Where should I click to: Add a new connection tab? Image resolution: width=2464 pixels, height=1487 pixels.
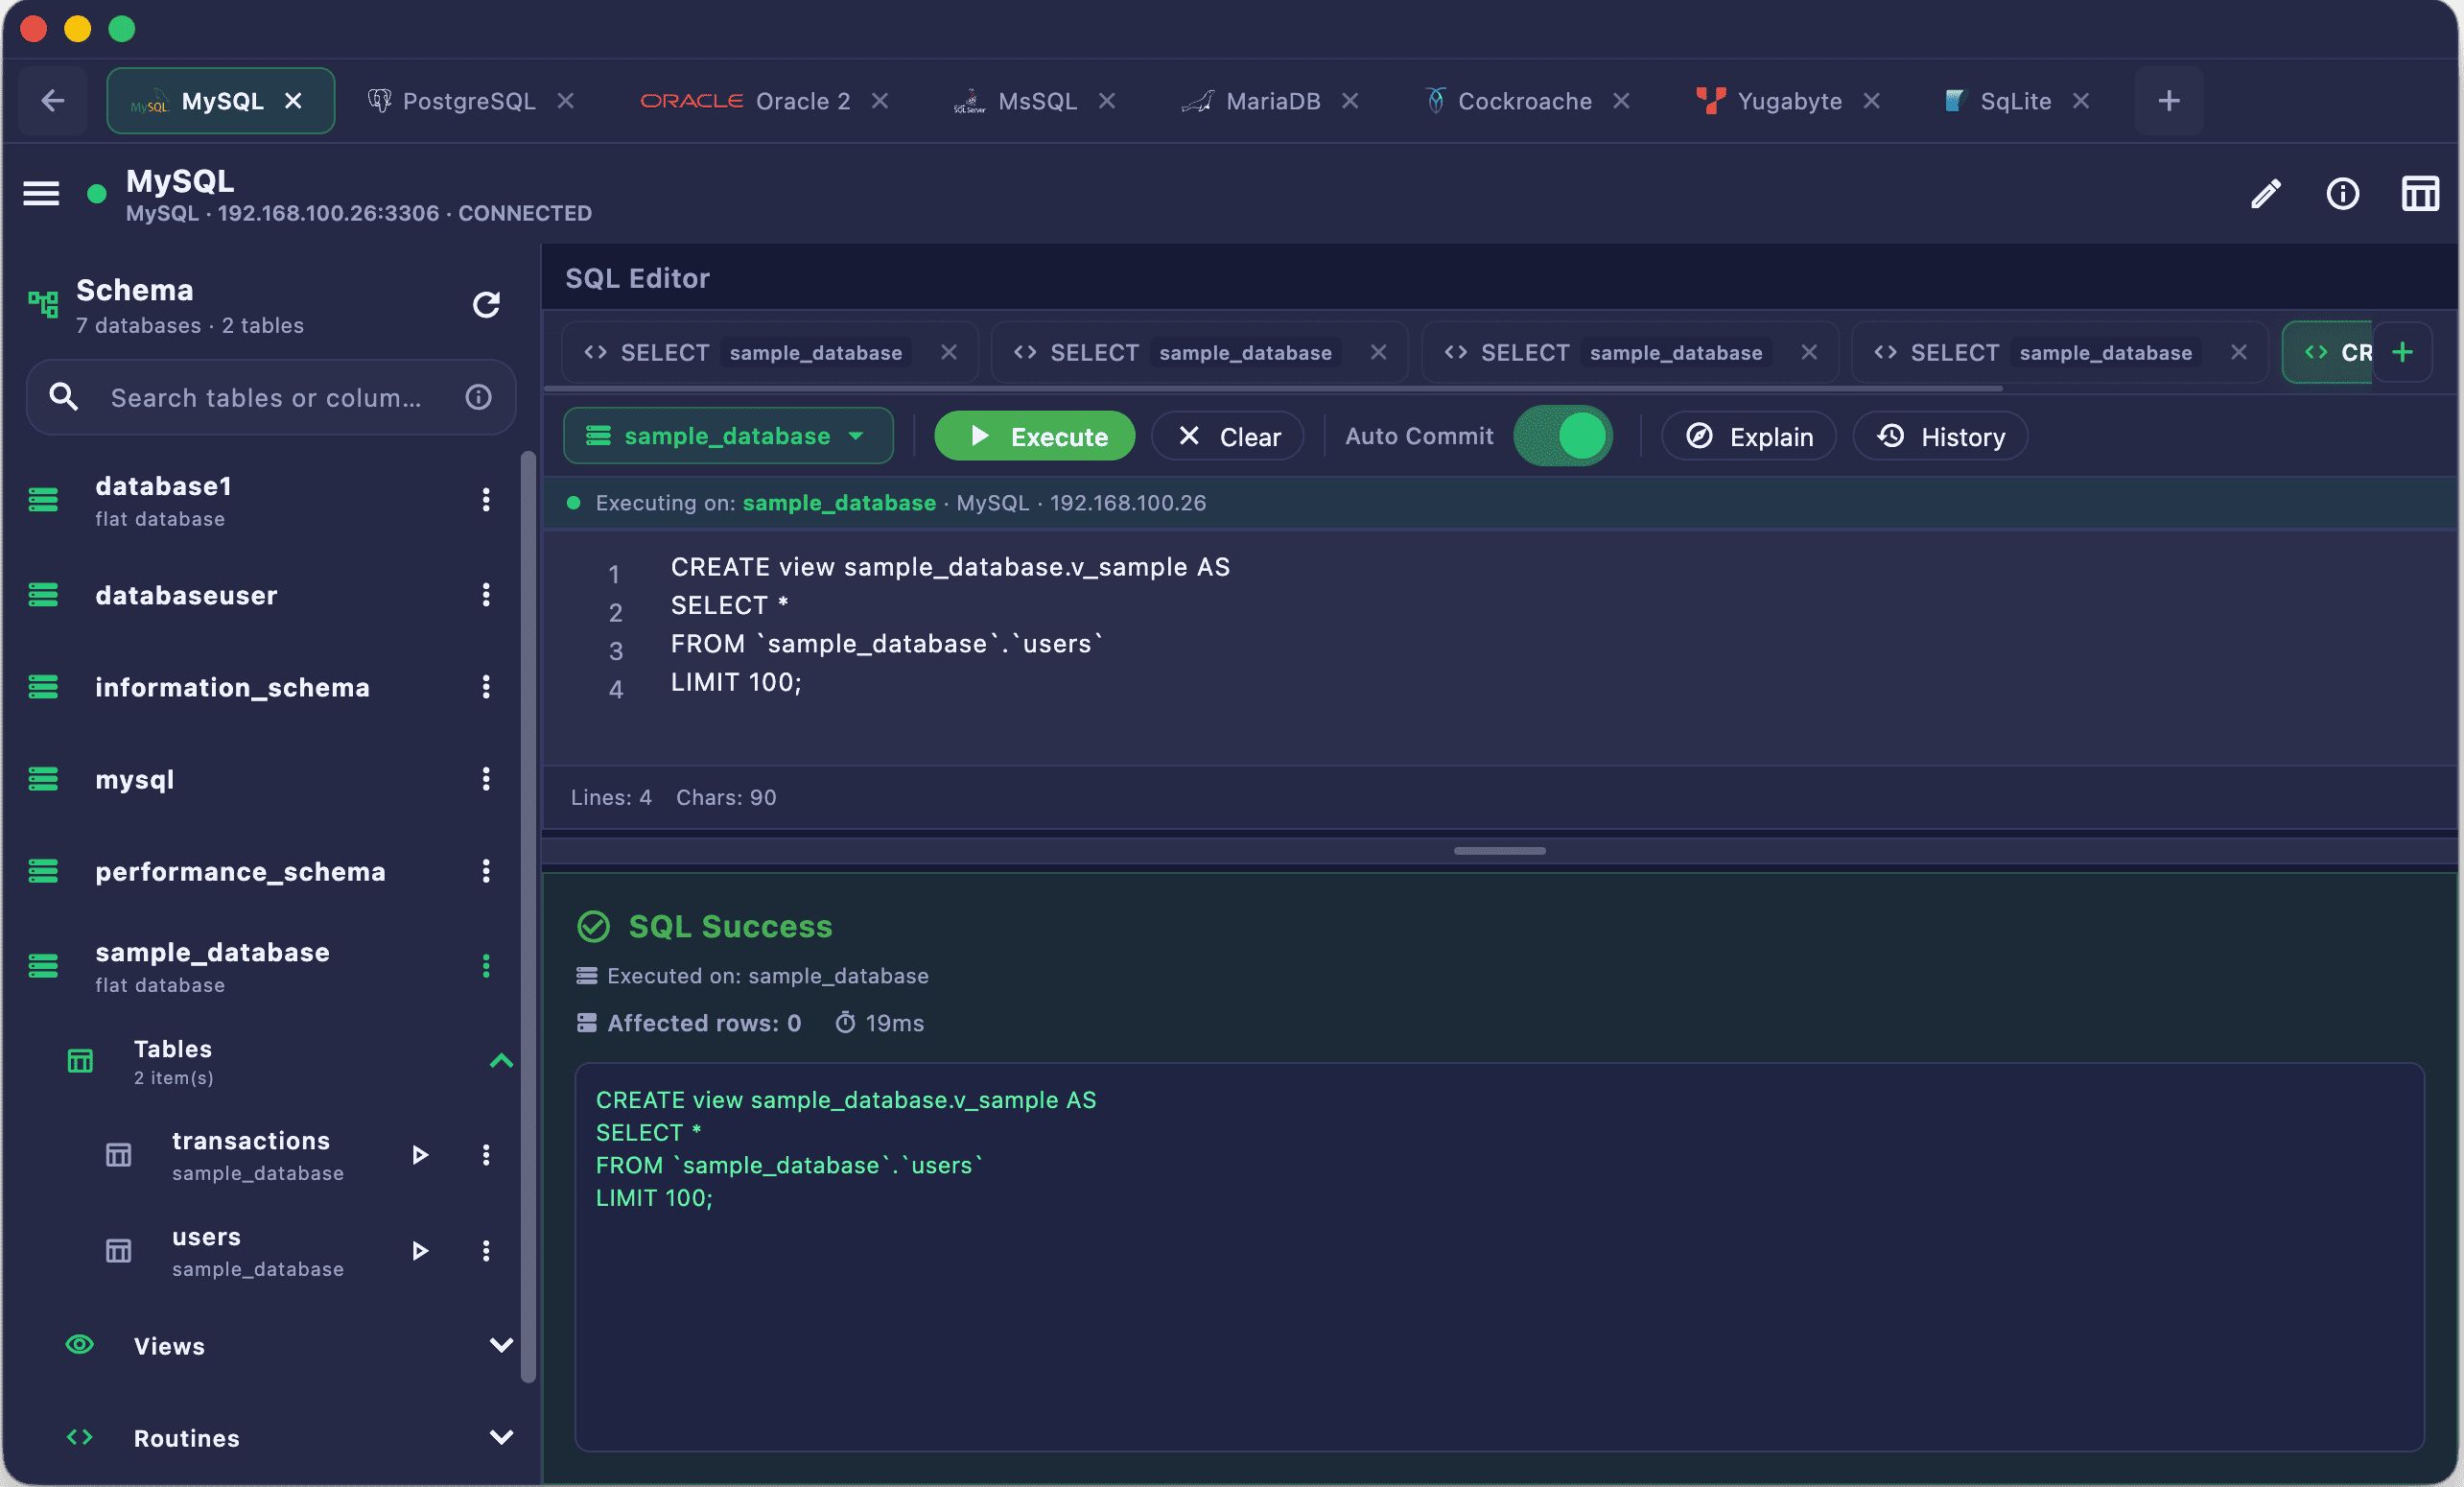click(2168, 101)
